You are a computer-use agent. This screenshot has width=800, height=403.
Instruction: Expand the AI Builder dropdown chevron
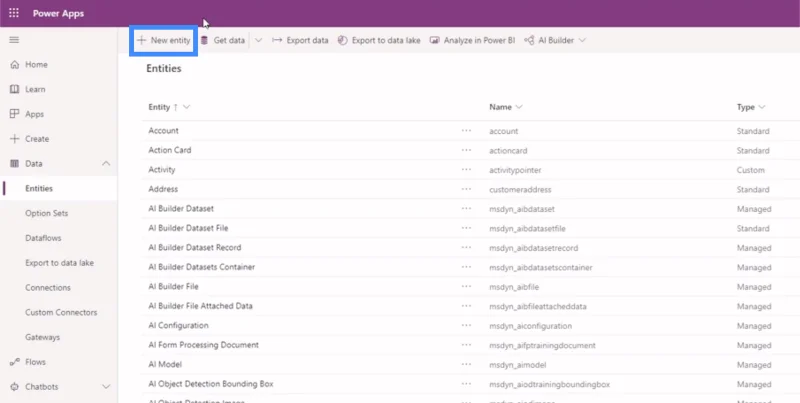point(582,40)
